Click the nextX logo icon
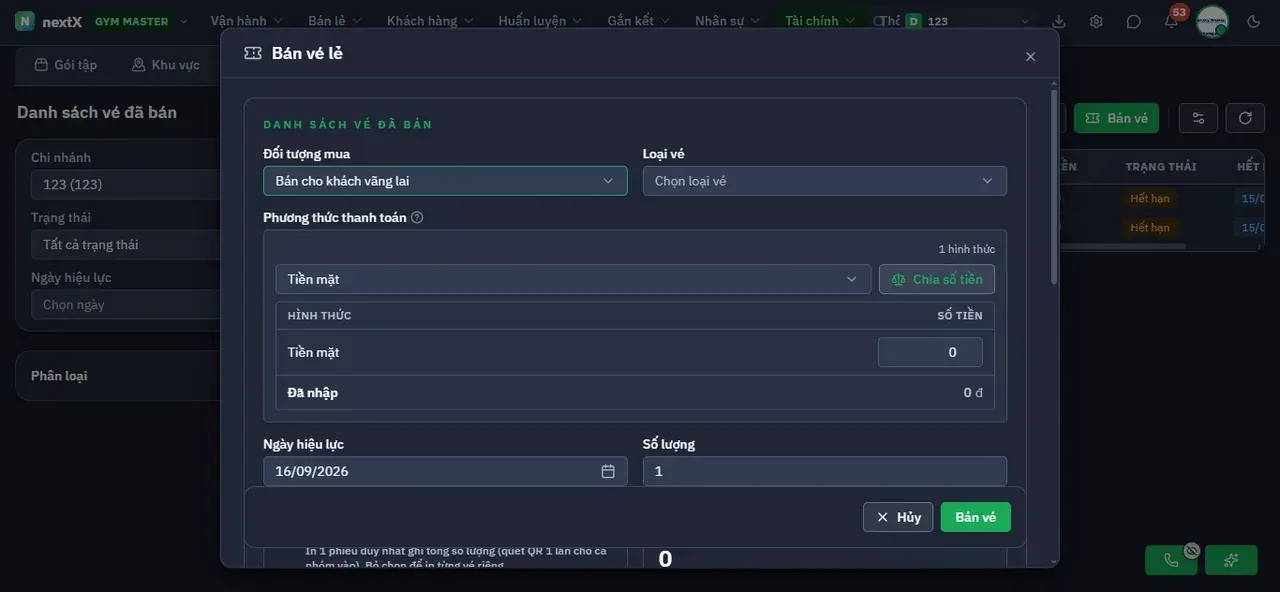This screenshot has height=592, width=1280. [25, 21]
